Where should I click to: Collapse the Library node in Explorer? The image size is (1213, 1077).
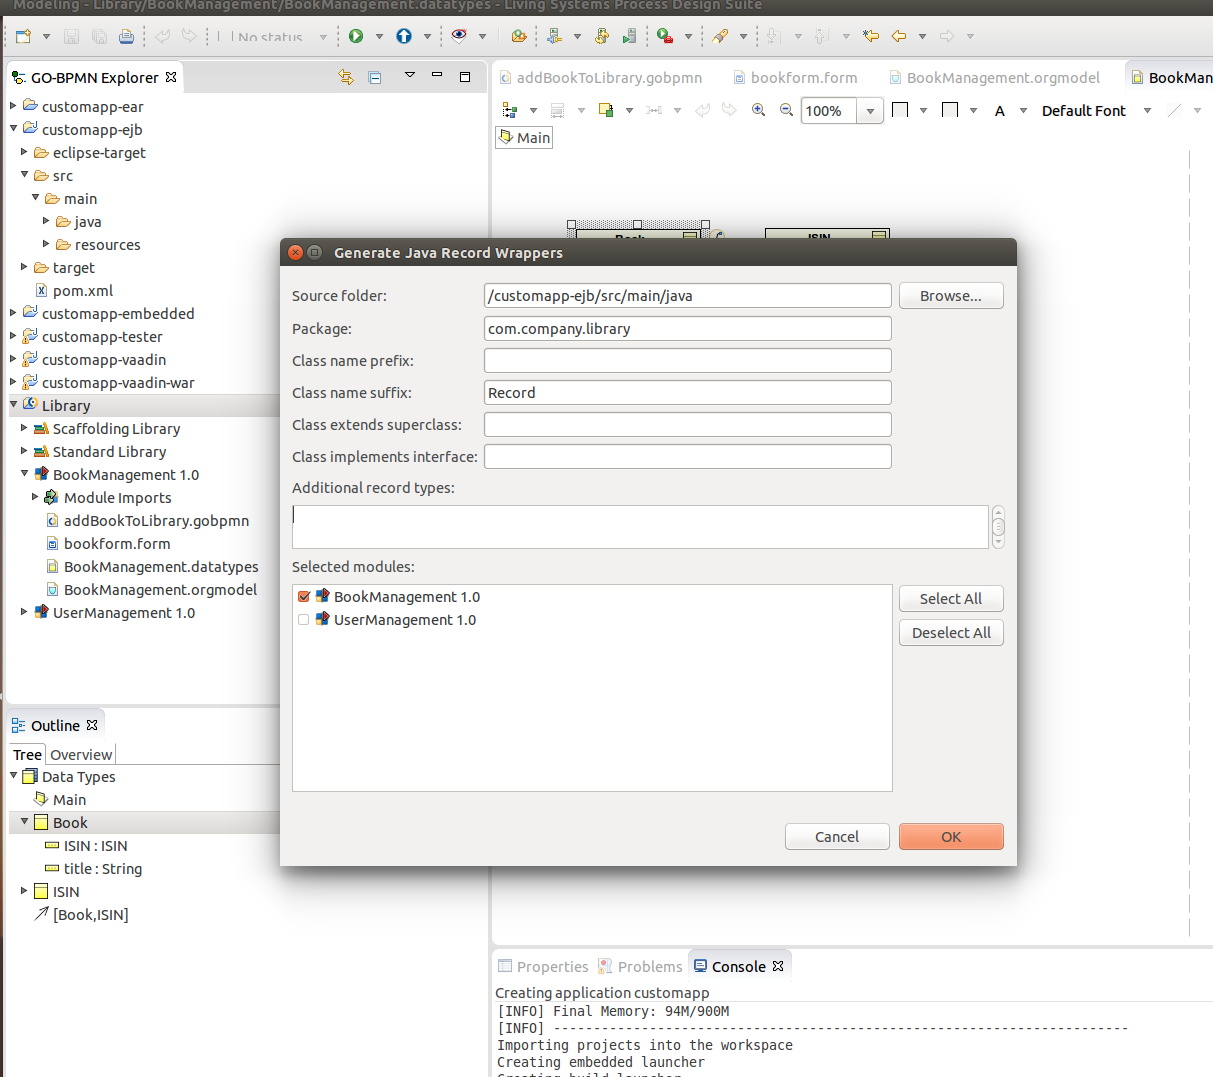(x=13, y=405)
